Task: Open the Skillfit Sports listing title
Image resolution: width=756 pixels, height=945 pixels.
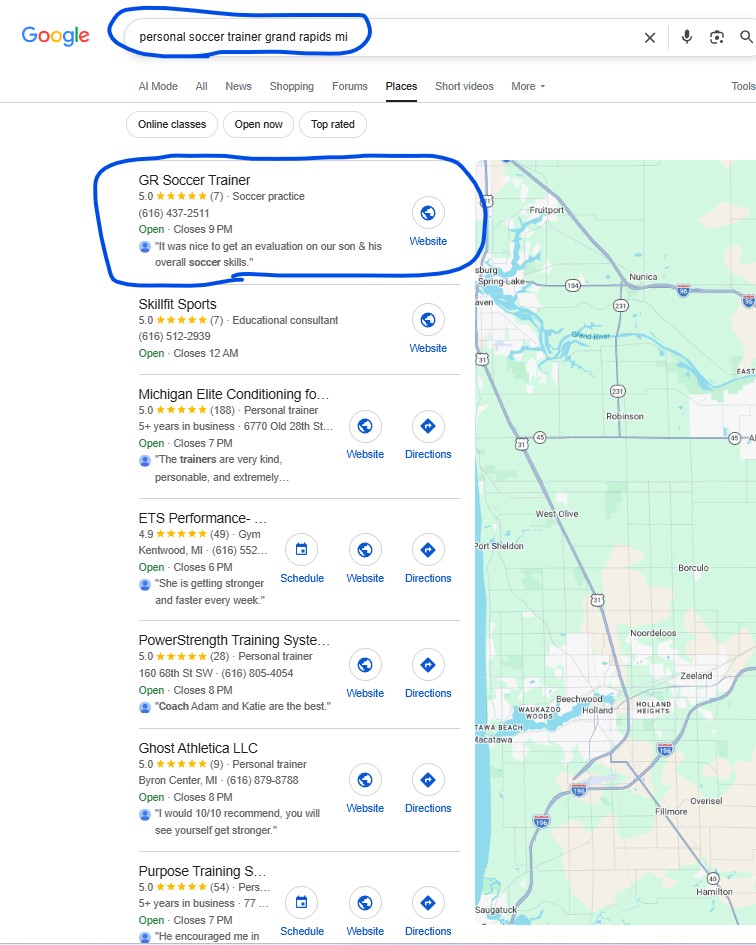Action: click(x=177, y=304)
